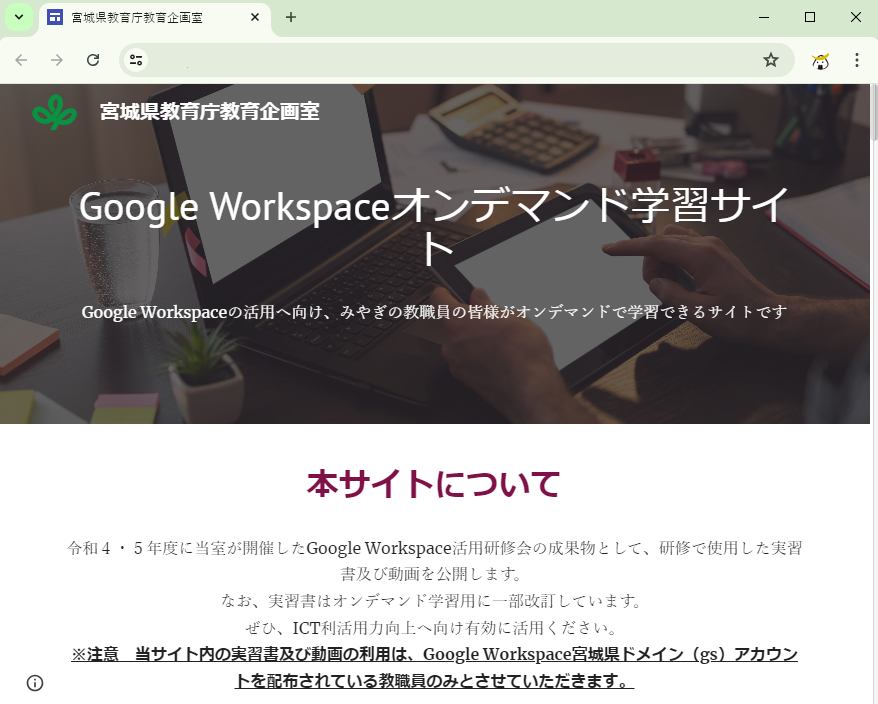Open a new browser tab

[291, 17]
